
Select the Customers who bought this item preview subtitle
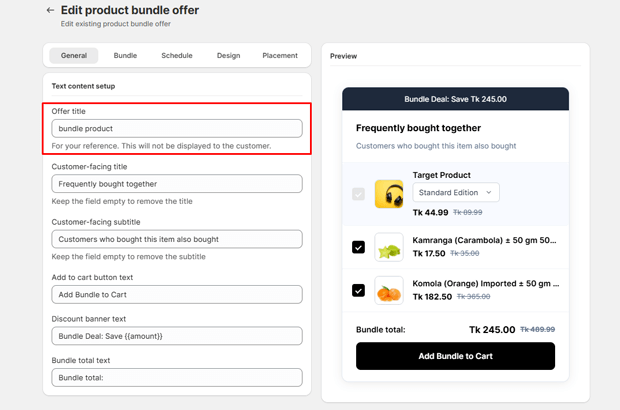point(436,146)
